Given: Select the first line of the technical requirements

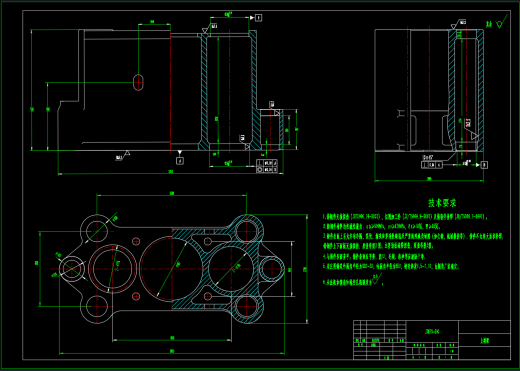Looking at the screenshot, I should click(x=405, y=217).
